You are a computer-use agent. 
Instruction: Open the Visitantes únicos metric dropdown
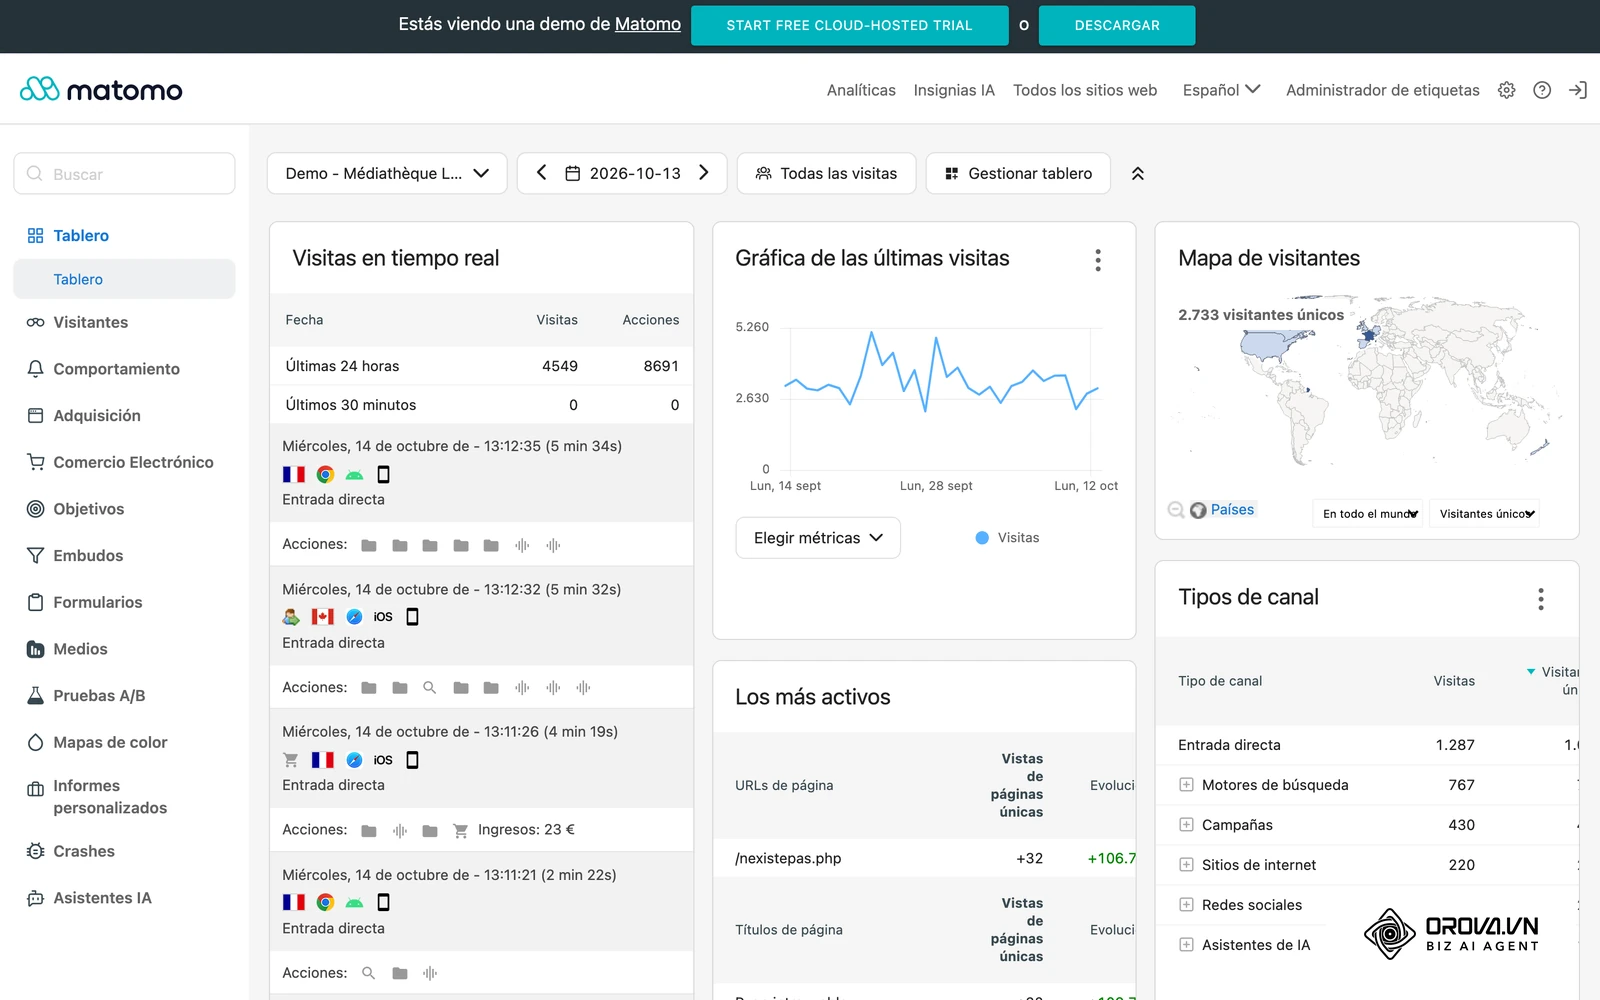pyautogui.click(x=1485, y=514)
